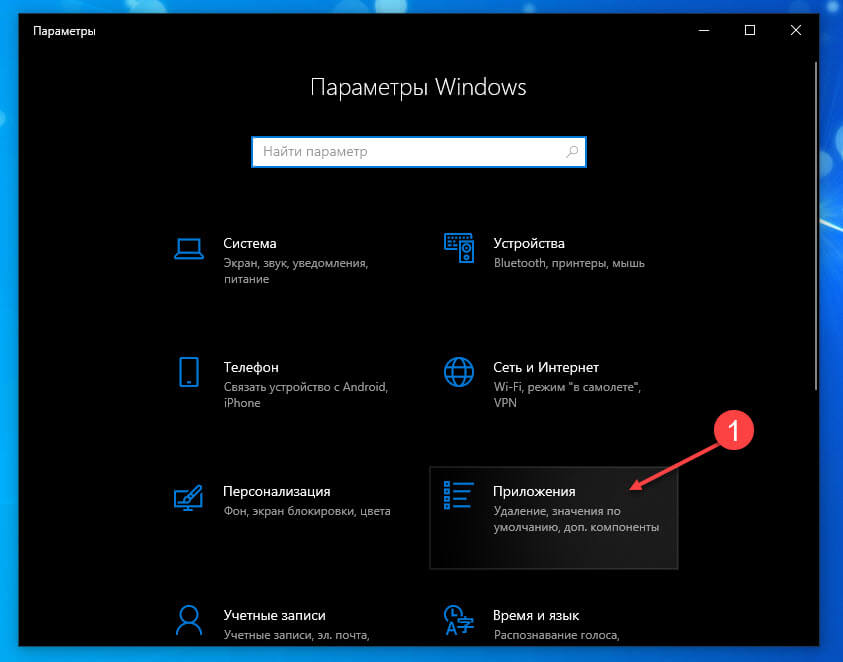The height and width of the screenshot is (662, 843).
Task: Open the Персонализация heading
Action: click(x=277, y=492)
